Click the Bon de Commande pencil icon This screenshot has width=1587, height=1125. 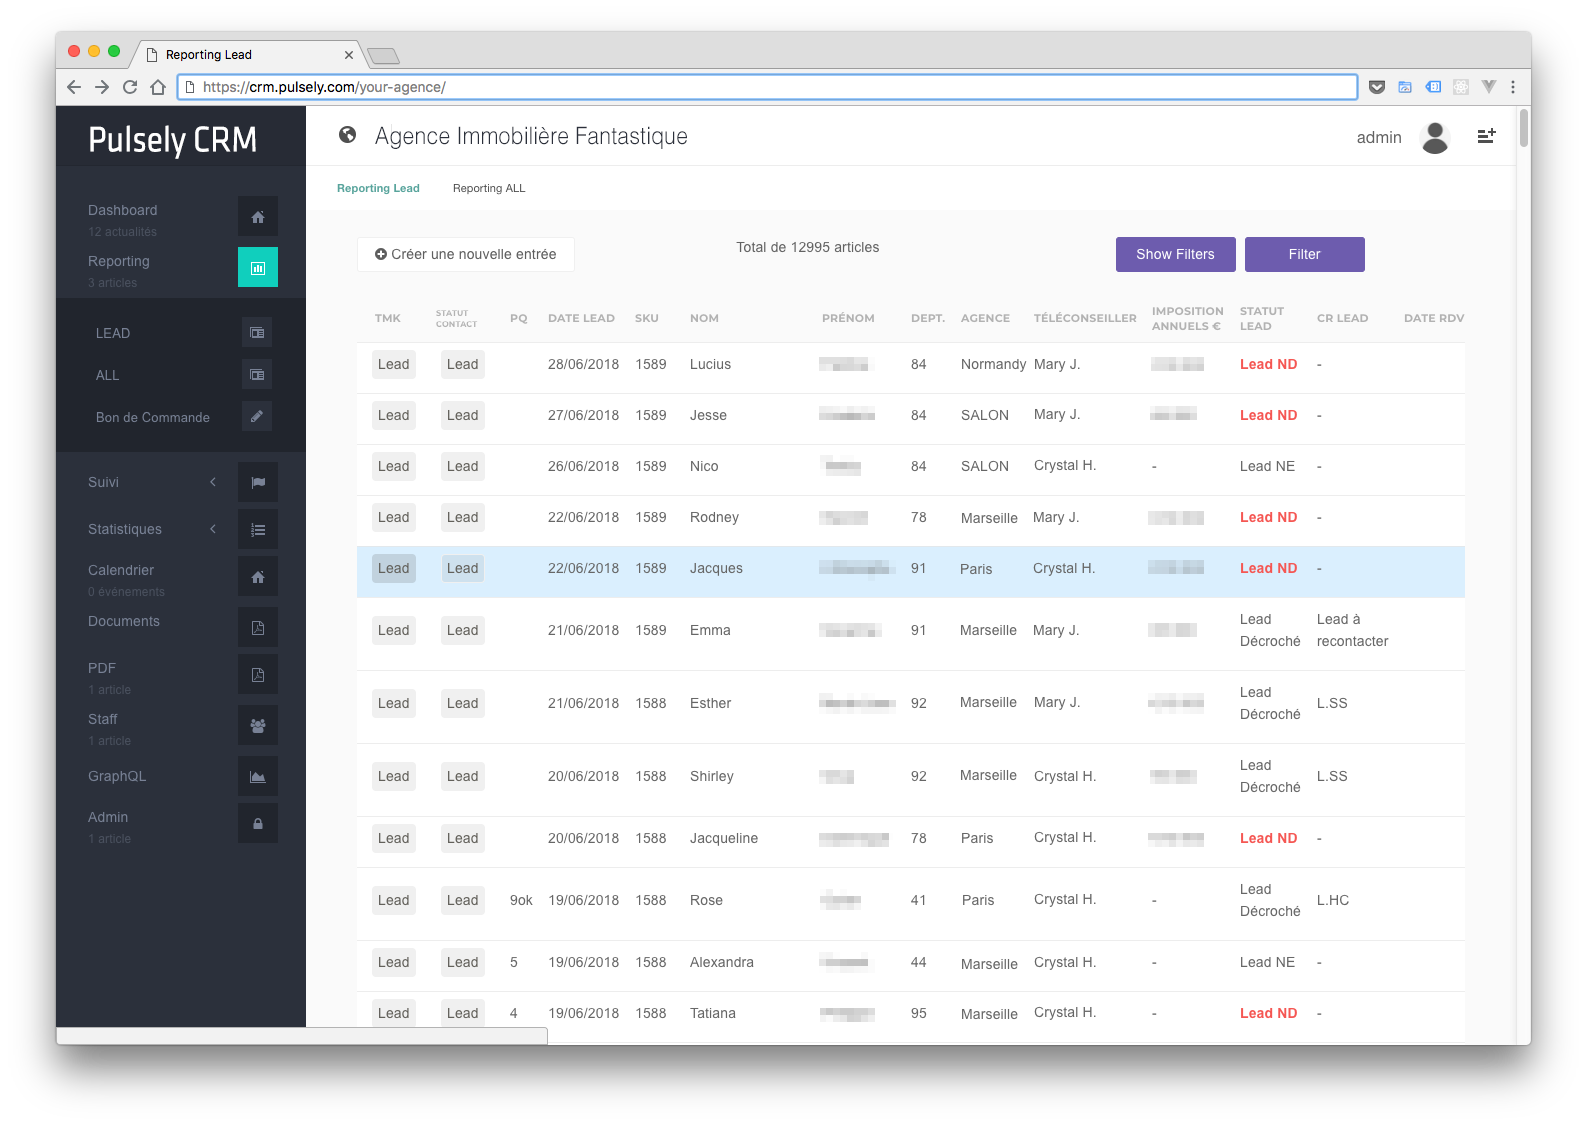(257, 416)
